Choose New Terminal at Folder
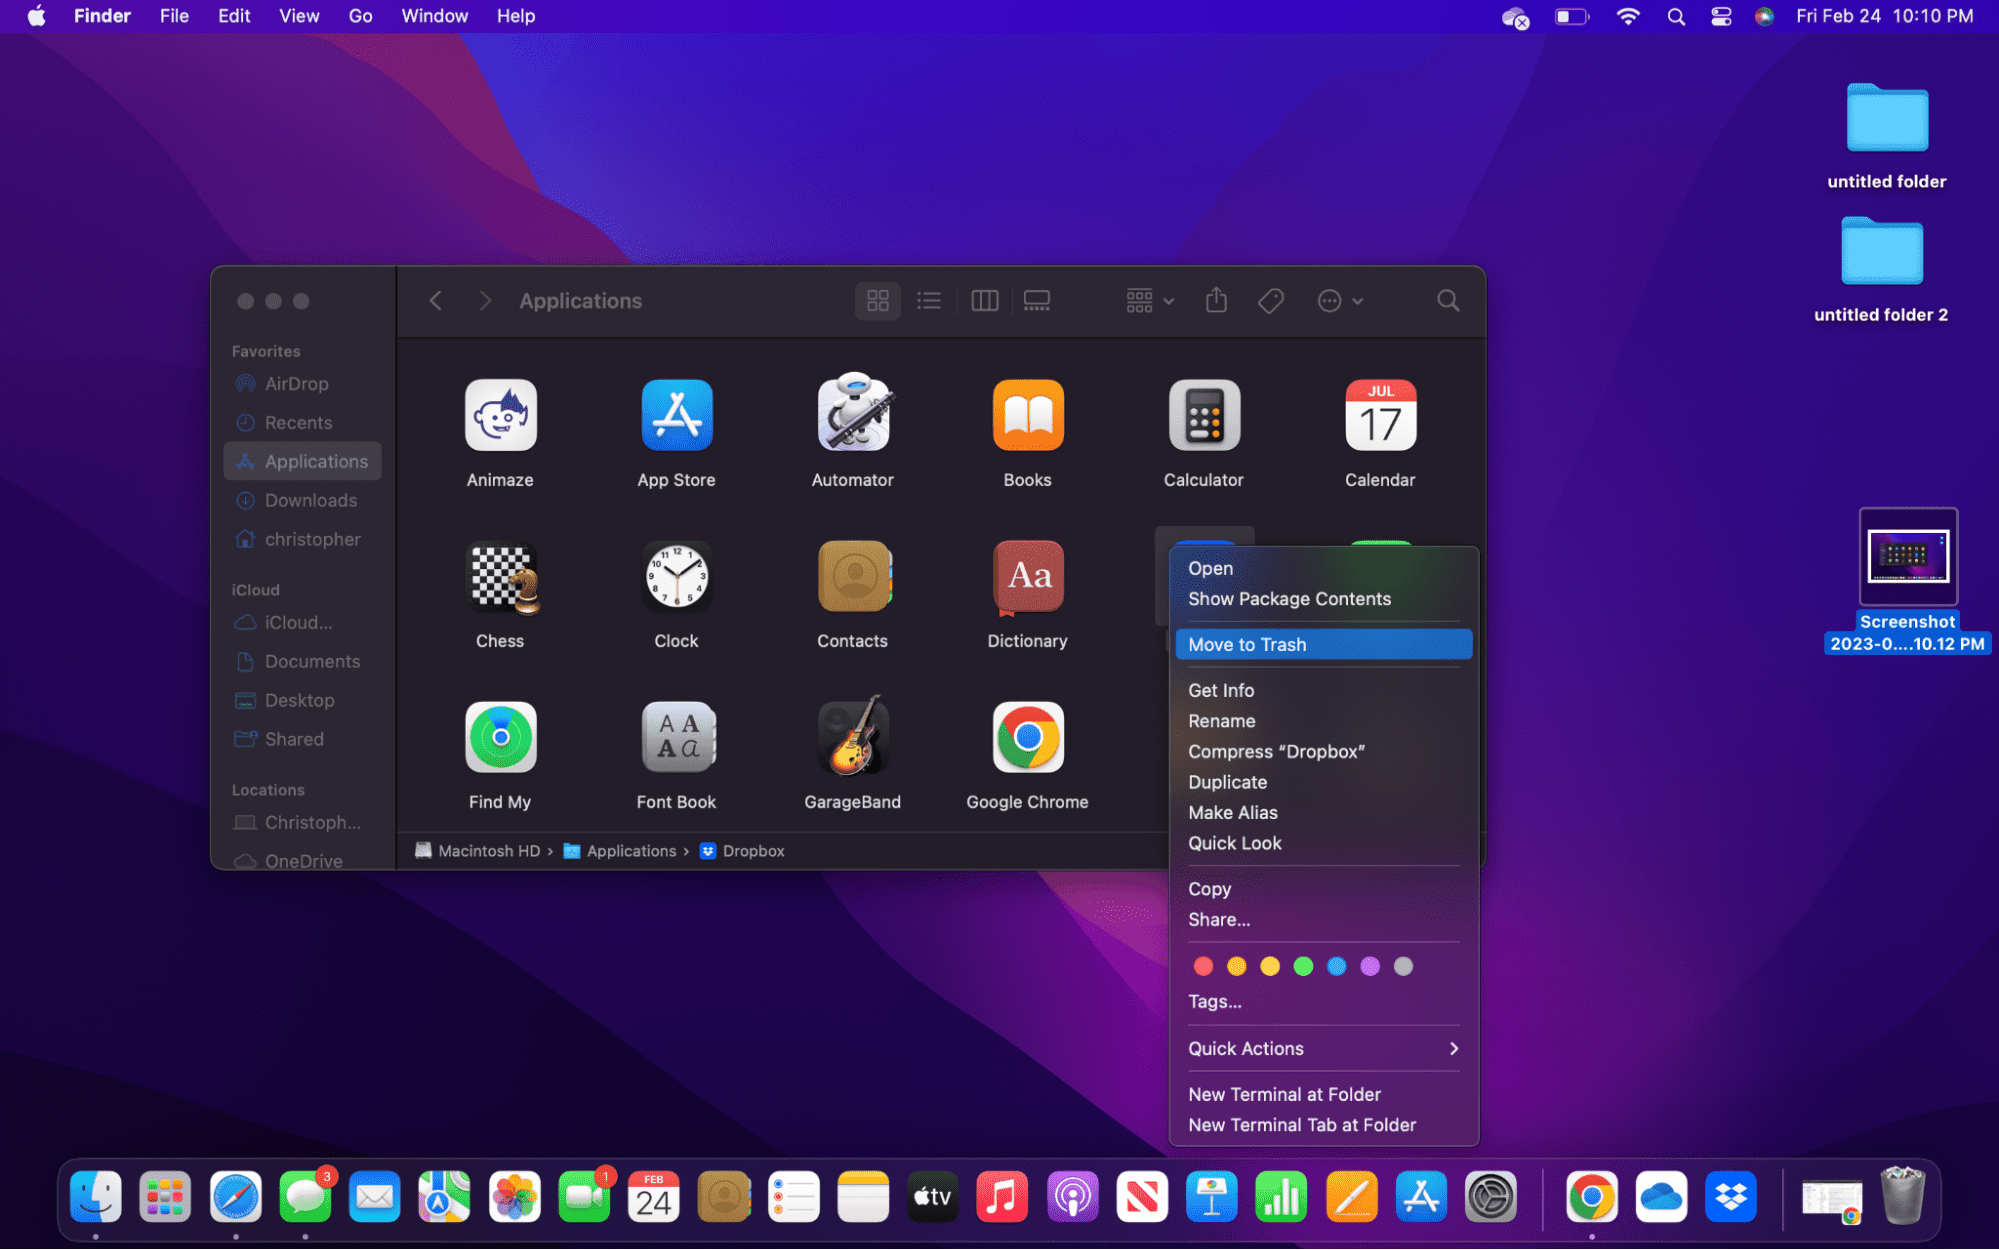This screenshot has width=1999, height=1250. [1323, 1094]
